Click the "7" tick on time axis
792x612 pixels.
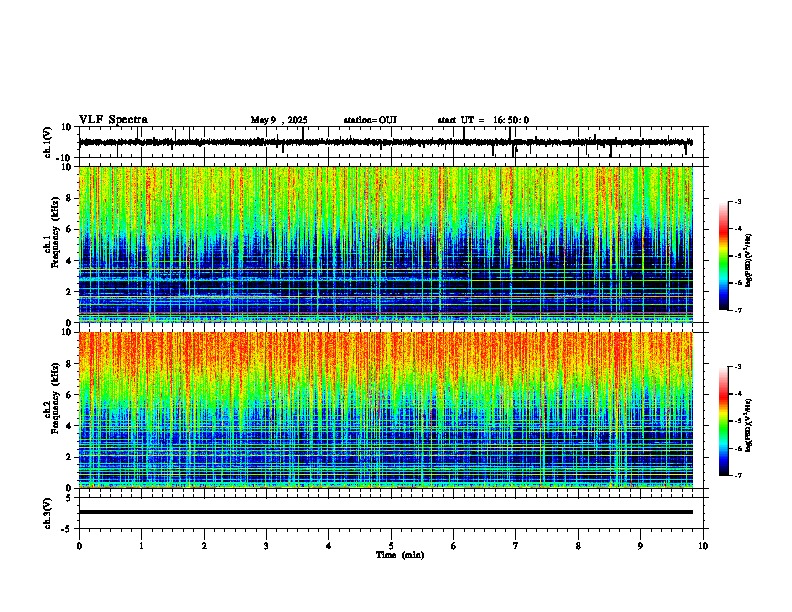(516, 546)
